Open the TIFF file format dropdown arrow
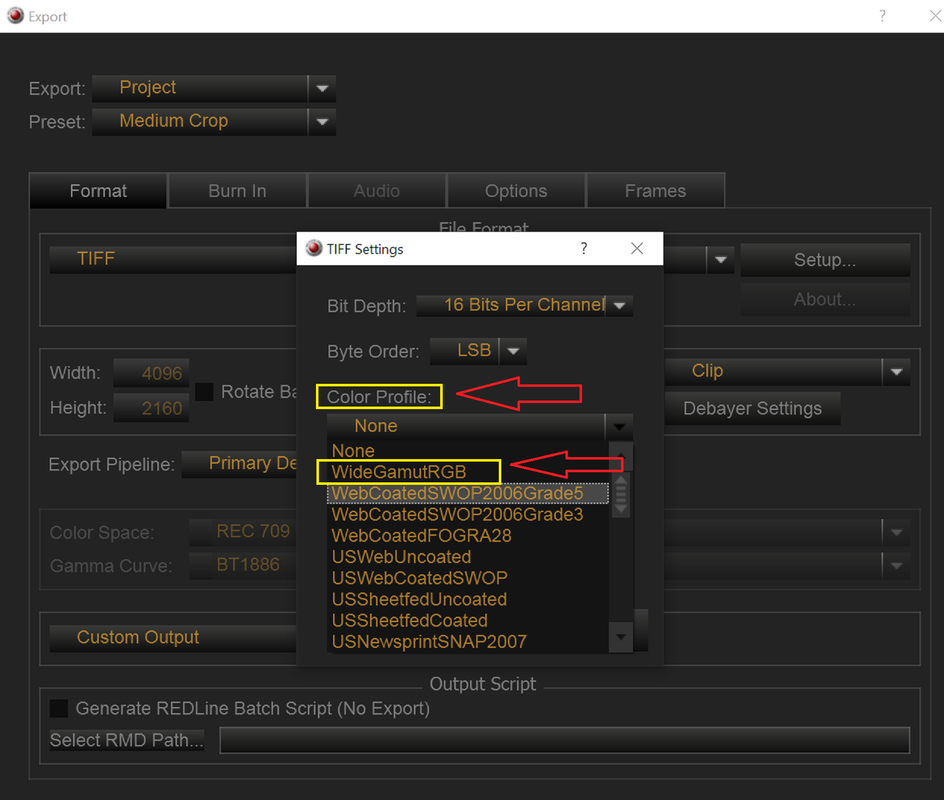944x800 pixels. coord(721,260)
